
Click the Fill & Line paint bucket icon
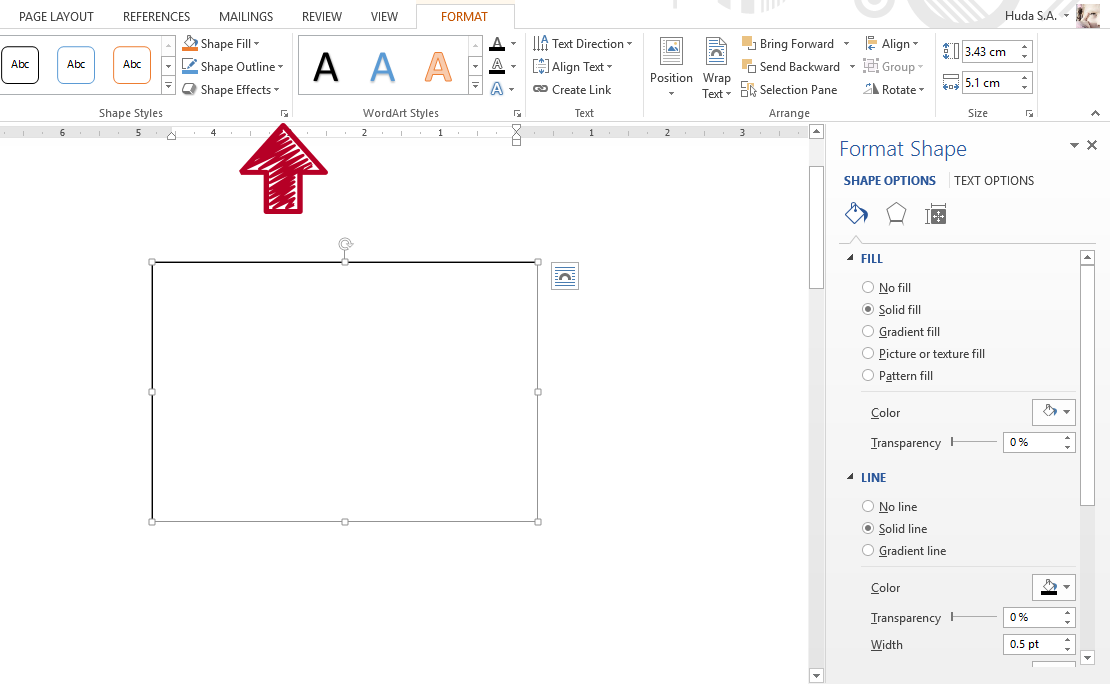coord(856,214)
